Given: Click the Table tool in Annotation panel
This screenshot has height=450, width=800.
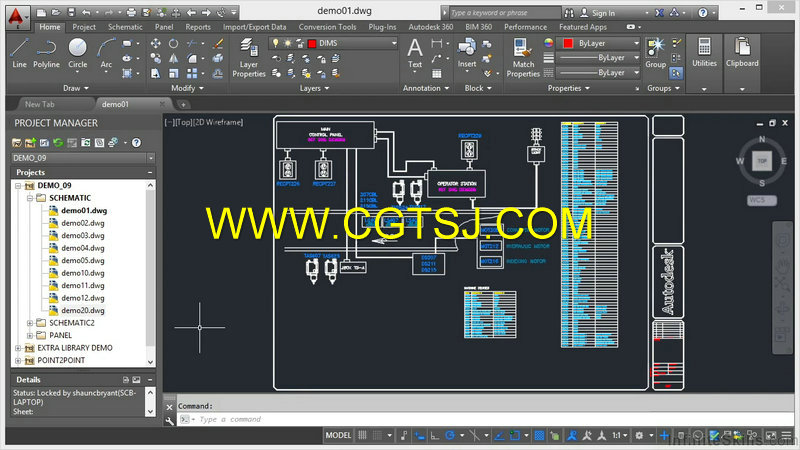Looking at the screenshot, I should click(x=437, y=73).
